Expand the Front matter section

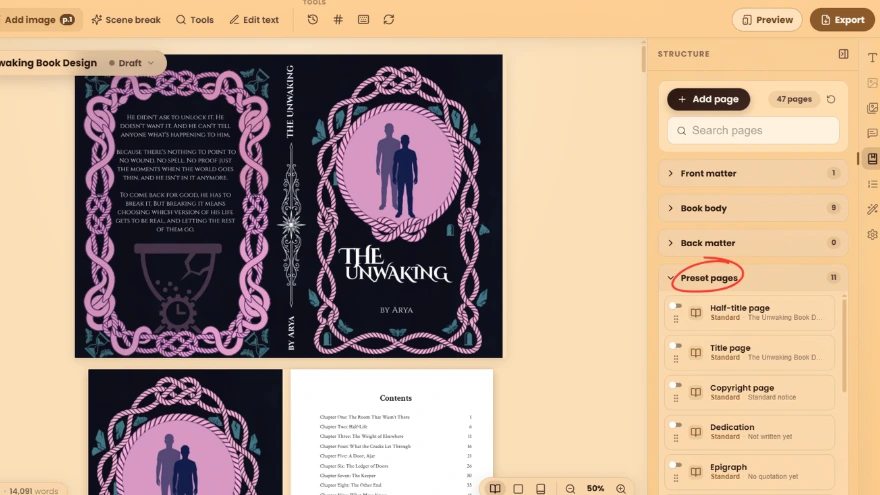[753, 173]
